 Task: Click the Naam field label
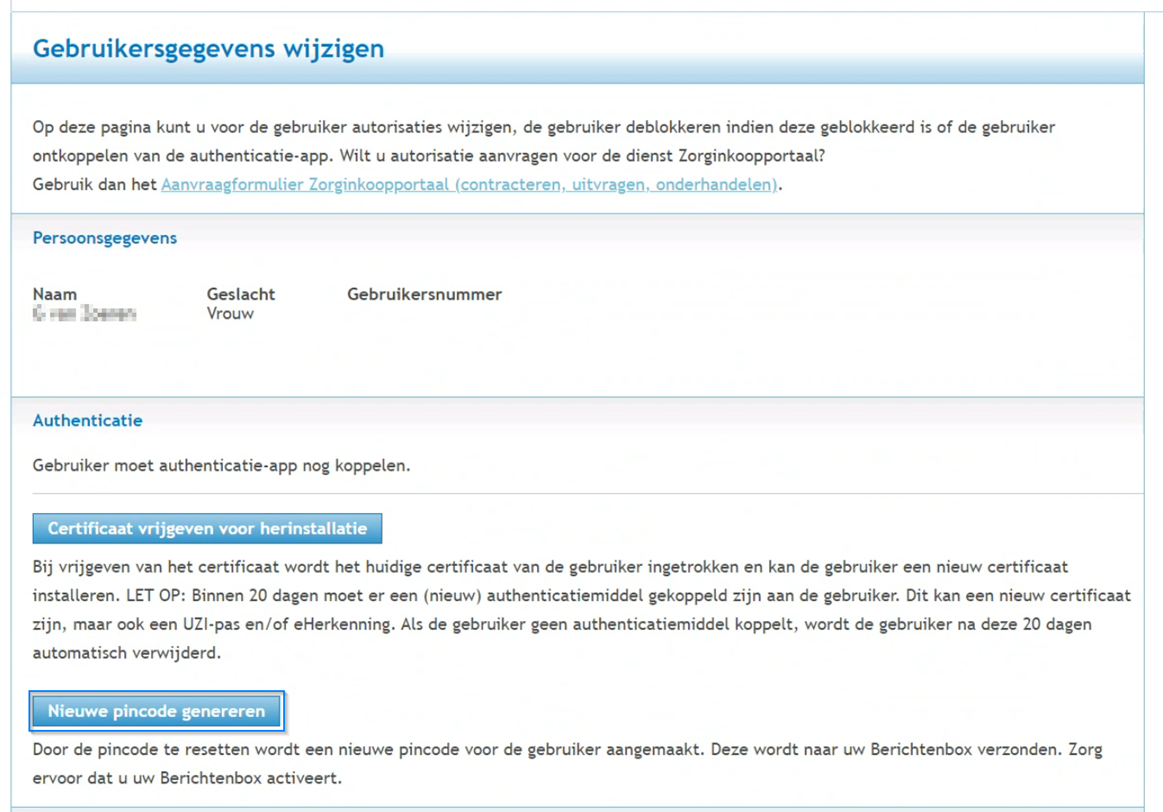click(x=55, y=294)
